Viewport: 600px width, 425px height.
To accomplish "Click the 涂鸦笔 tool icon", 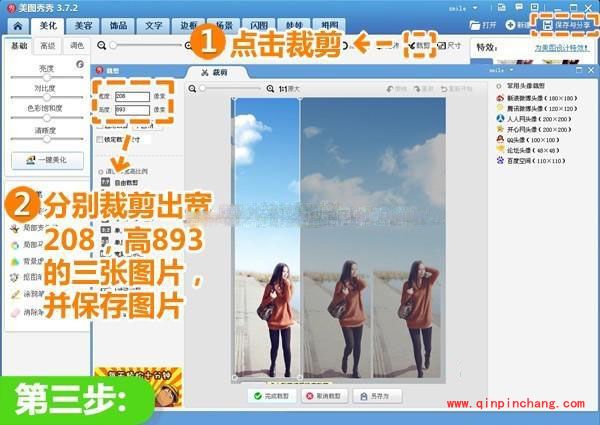I will 15,295.
